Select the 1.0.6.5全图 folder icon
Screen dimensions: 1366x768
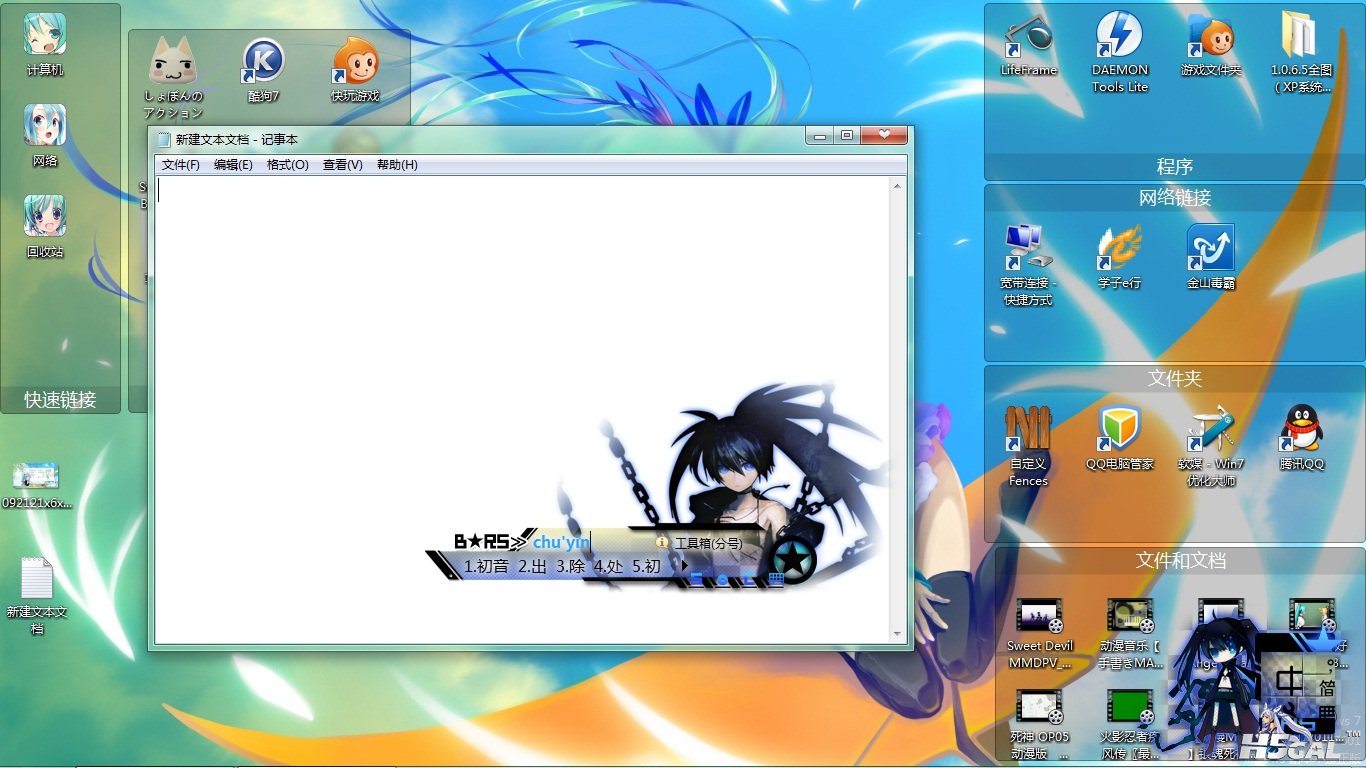point(1302,52)
